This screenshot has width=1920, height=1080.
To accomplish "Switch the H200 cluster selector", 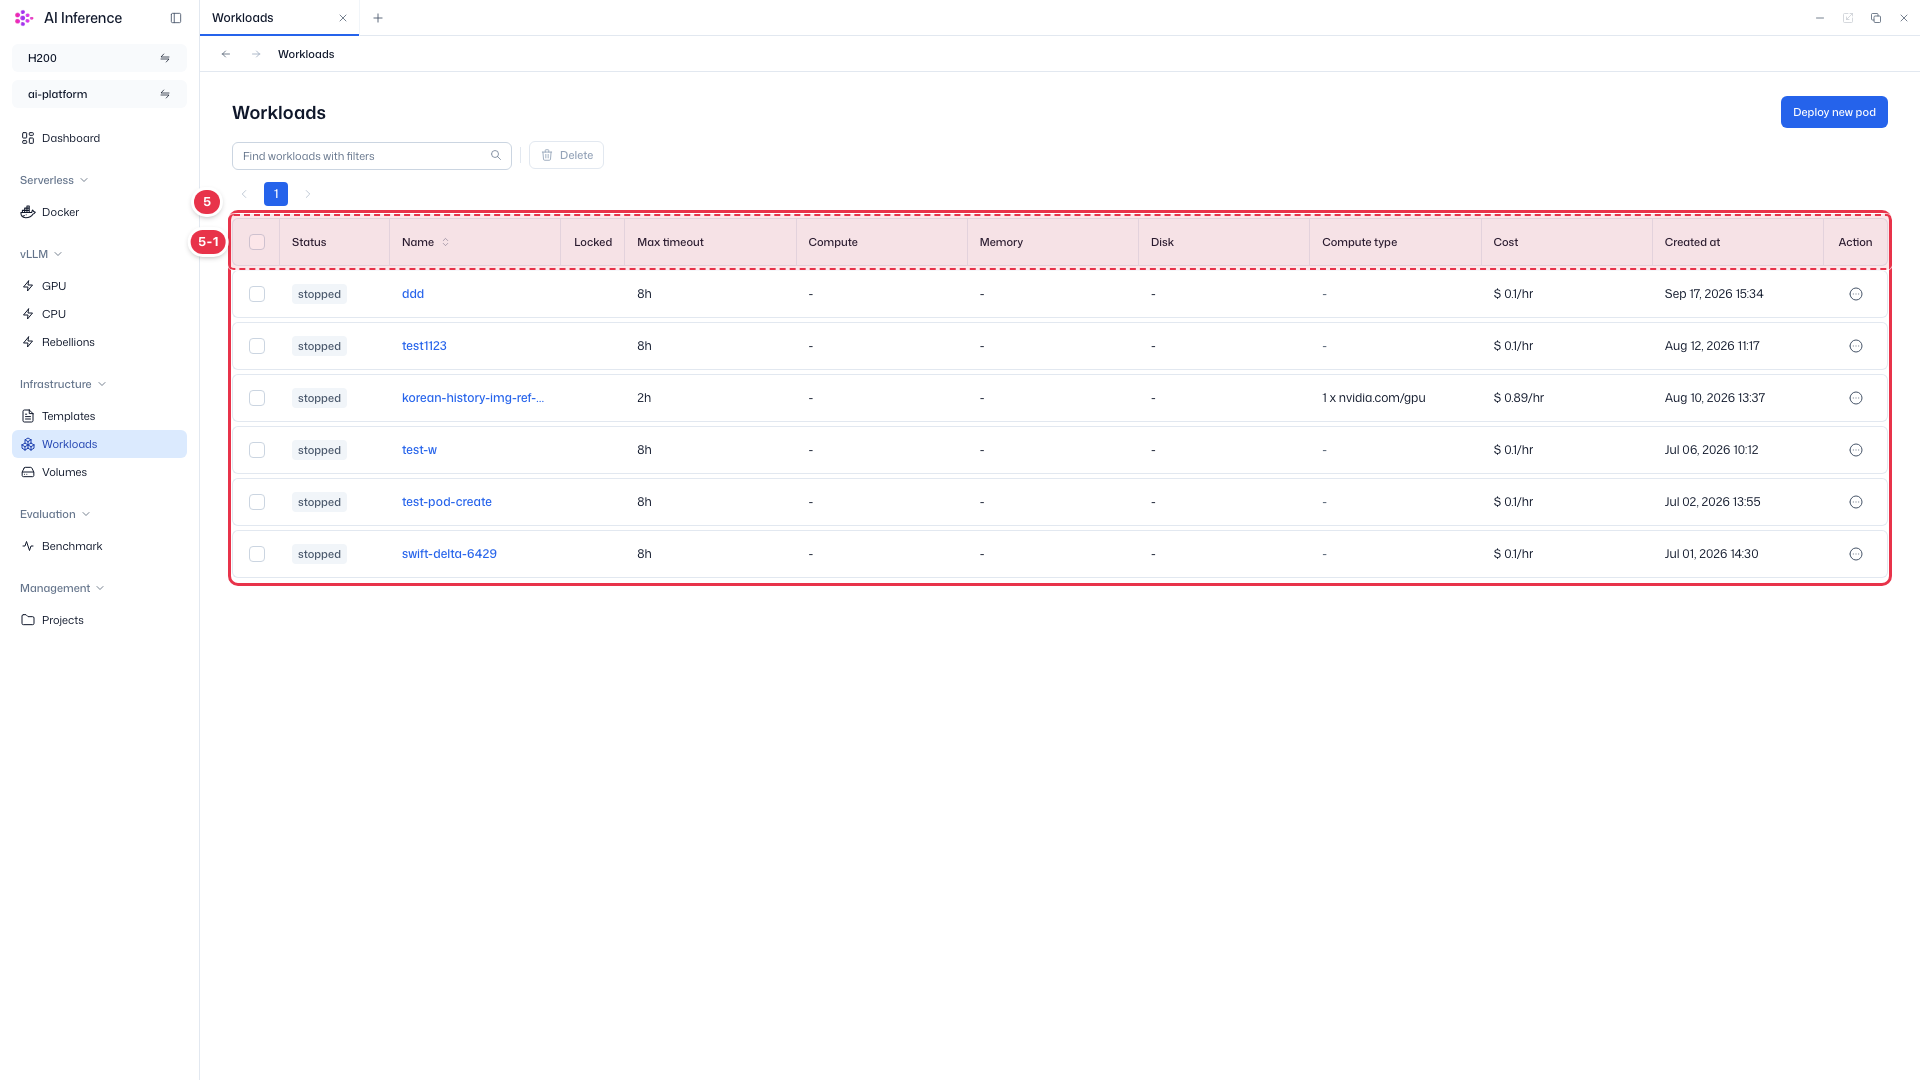I will 99,58.
